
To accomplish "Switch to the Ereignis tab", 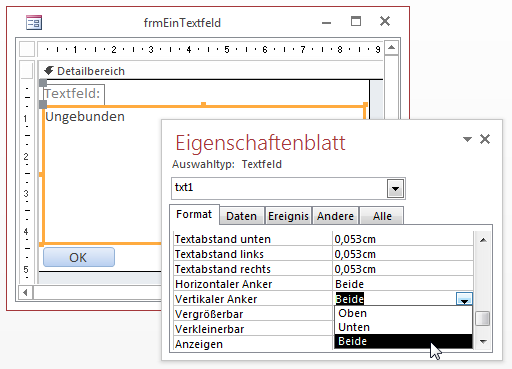I will tap(288, 216).
